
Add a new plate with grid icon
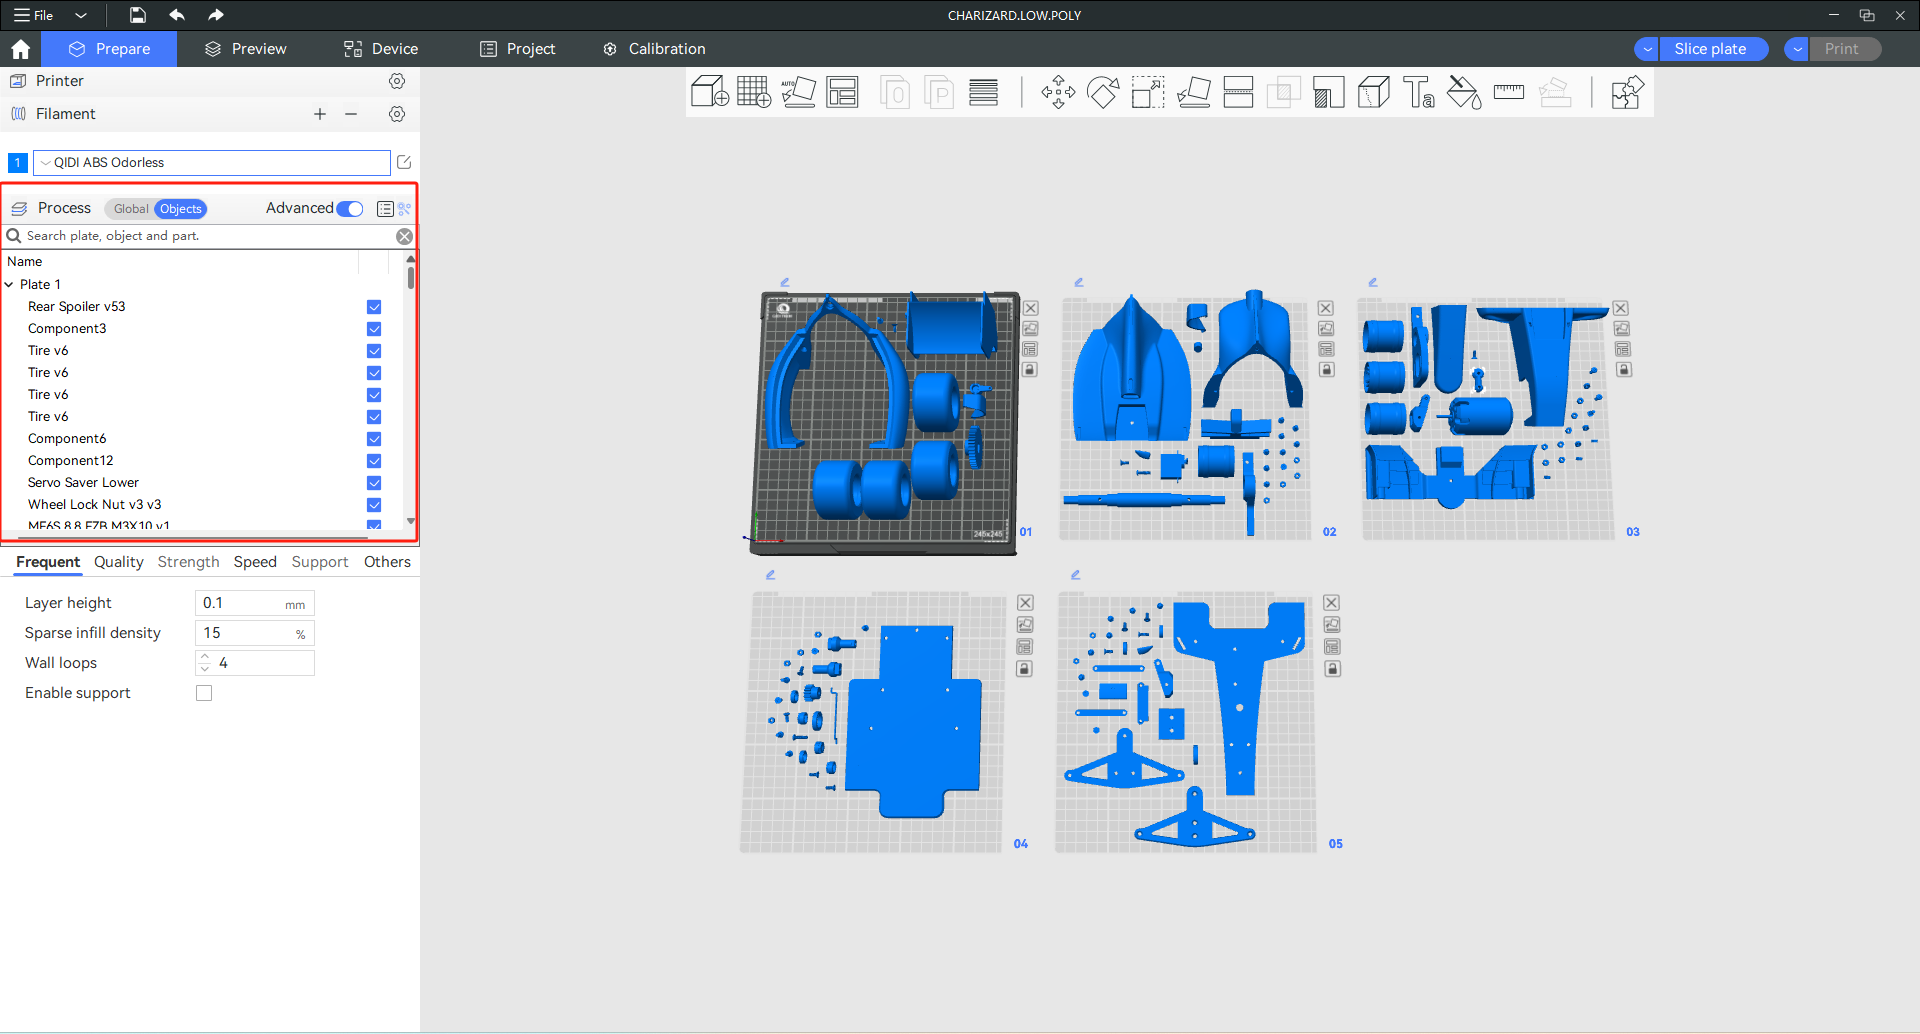(753, 93)
